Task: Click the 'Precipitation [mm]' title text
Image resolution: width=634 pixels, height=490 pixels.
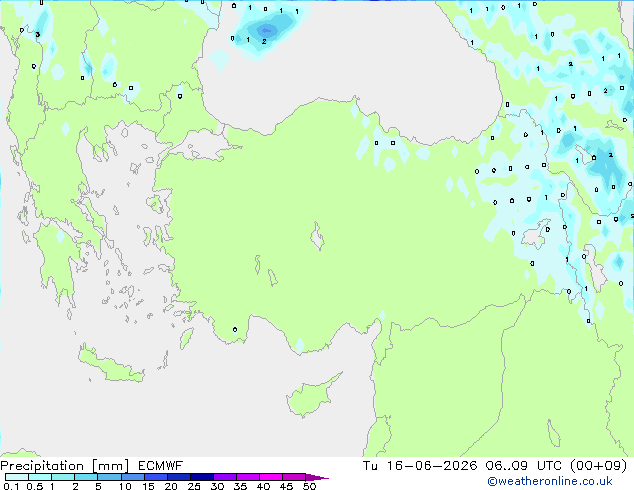Action: click(x=64, y=466)
